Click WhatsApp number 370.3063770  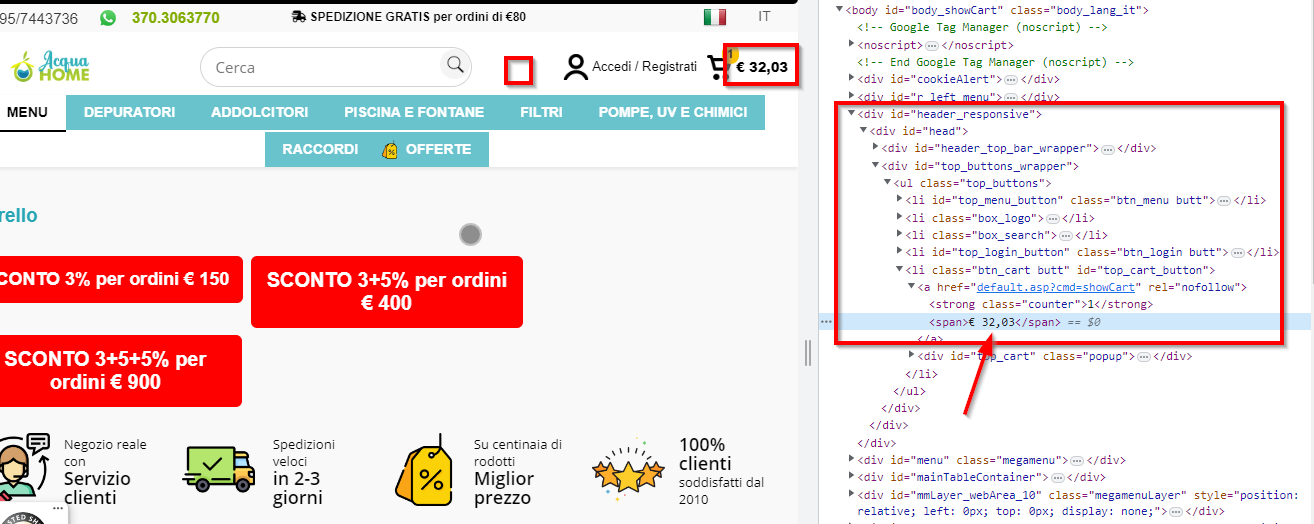pyautogui.click(x=176, y=17)
